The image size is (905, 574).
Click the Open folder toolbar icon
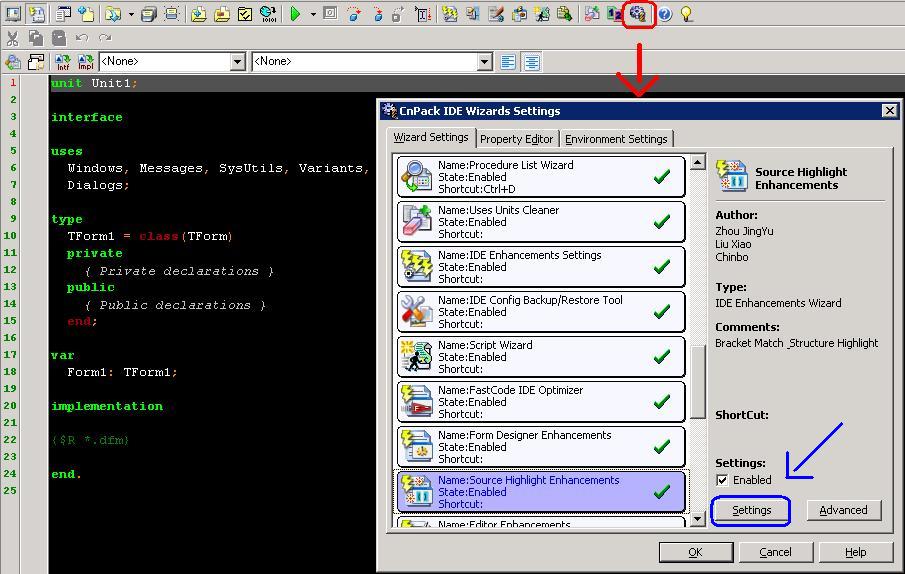pyautogui.click(x=113, y=14)
